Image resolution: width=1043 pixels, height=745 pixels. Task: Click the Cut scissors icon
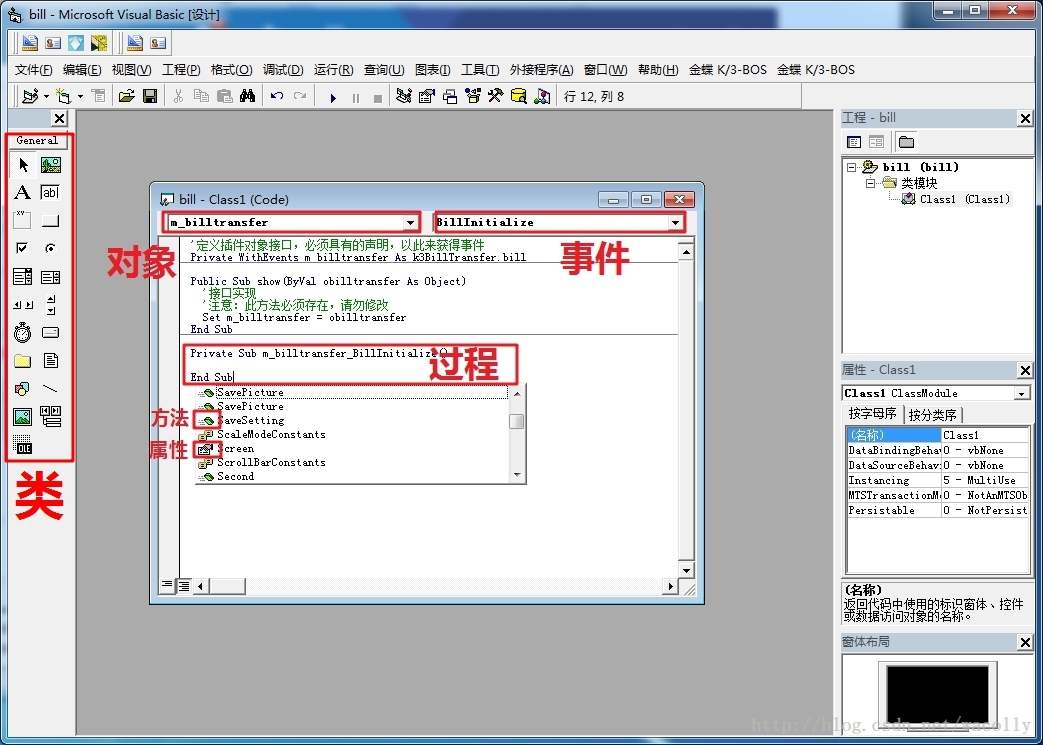[x=178, y=96]
